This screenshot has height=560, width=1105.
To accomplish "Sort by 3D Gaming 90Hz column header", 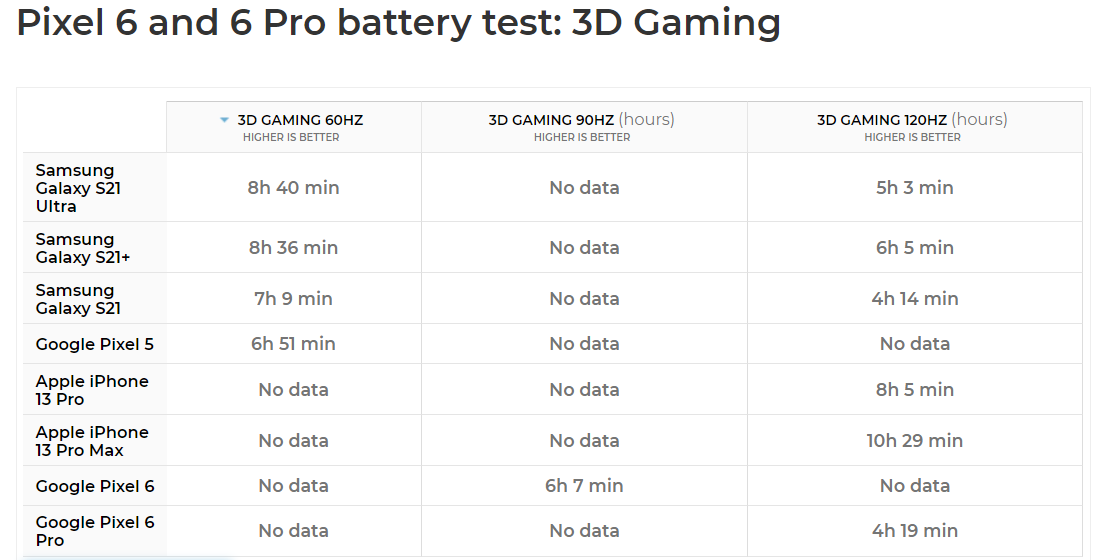I will click(x=581, y=120).
